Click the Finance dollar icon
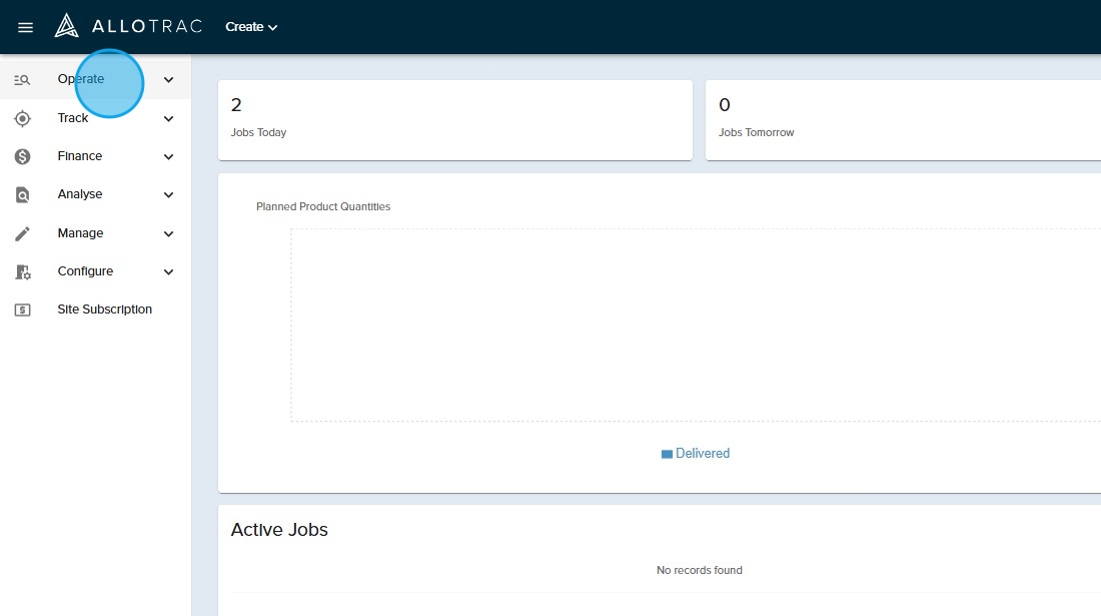 click(22, 156)
